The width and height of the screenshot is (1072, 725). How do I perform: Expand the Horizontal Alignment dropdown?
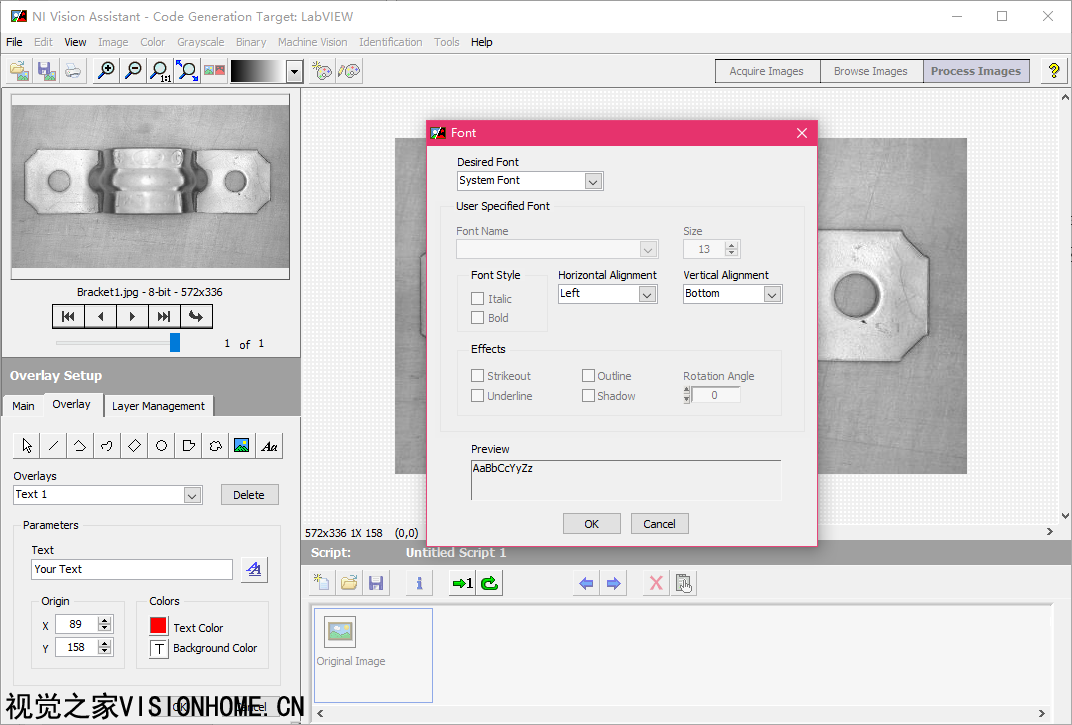(647, 294)
